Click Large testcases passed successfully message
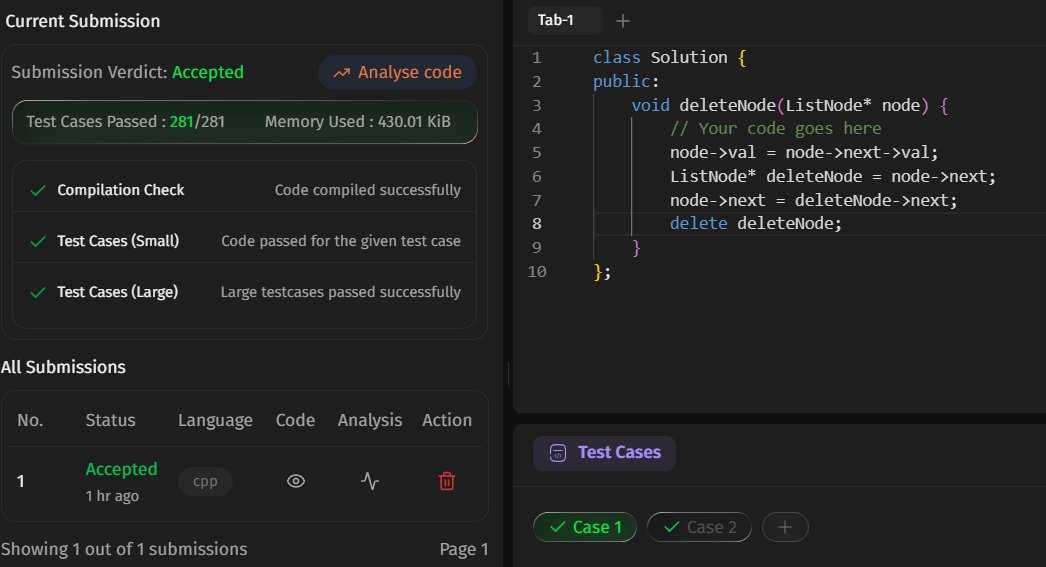 tap(340, 292)
